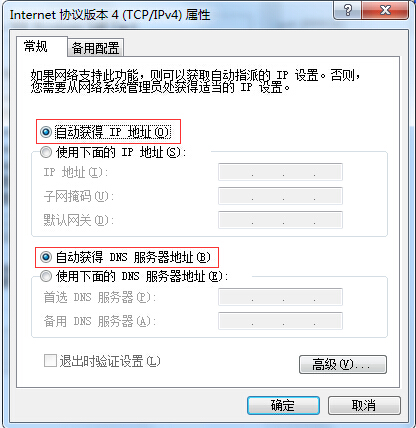This screenshot has width=416, height=428.
Task: Confirm with the 确定 button
Action: coord(283,405)
